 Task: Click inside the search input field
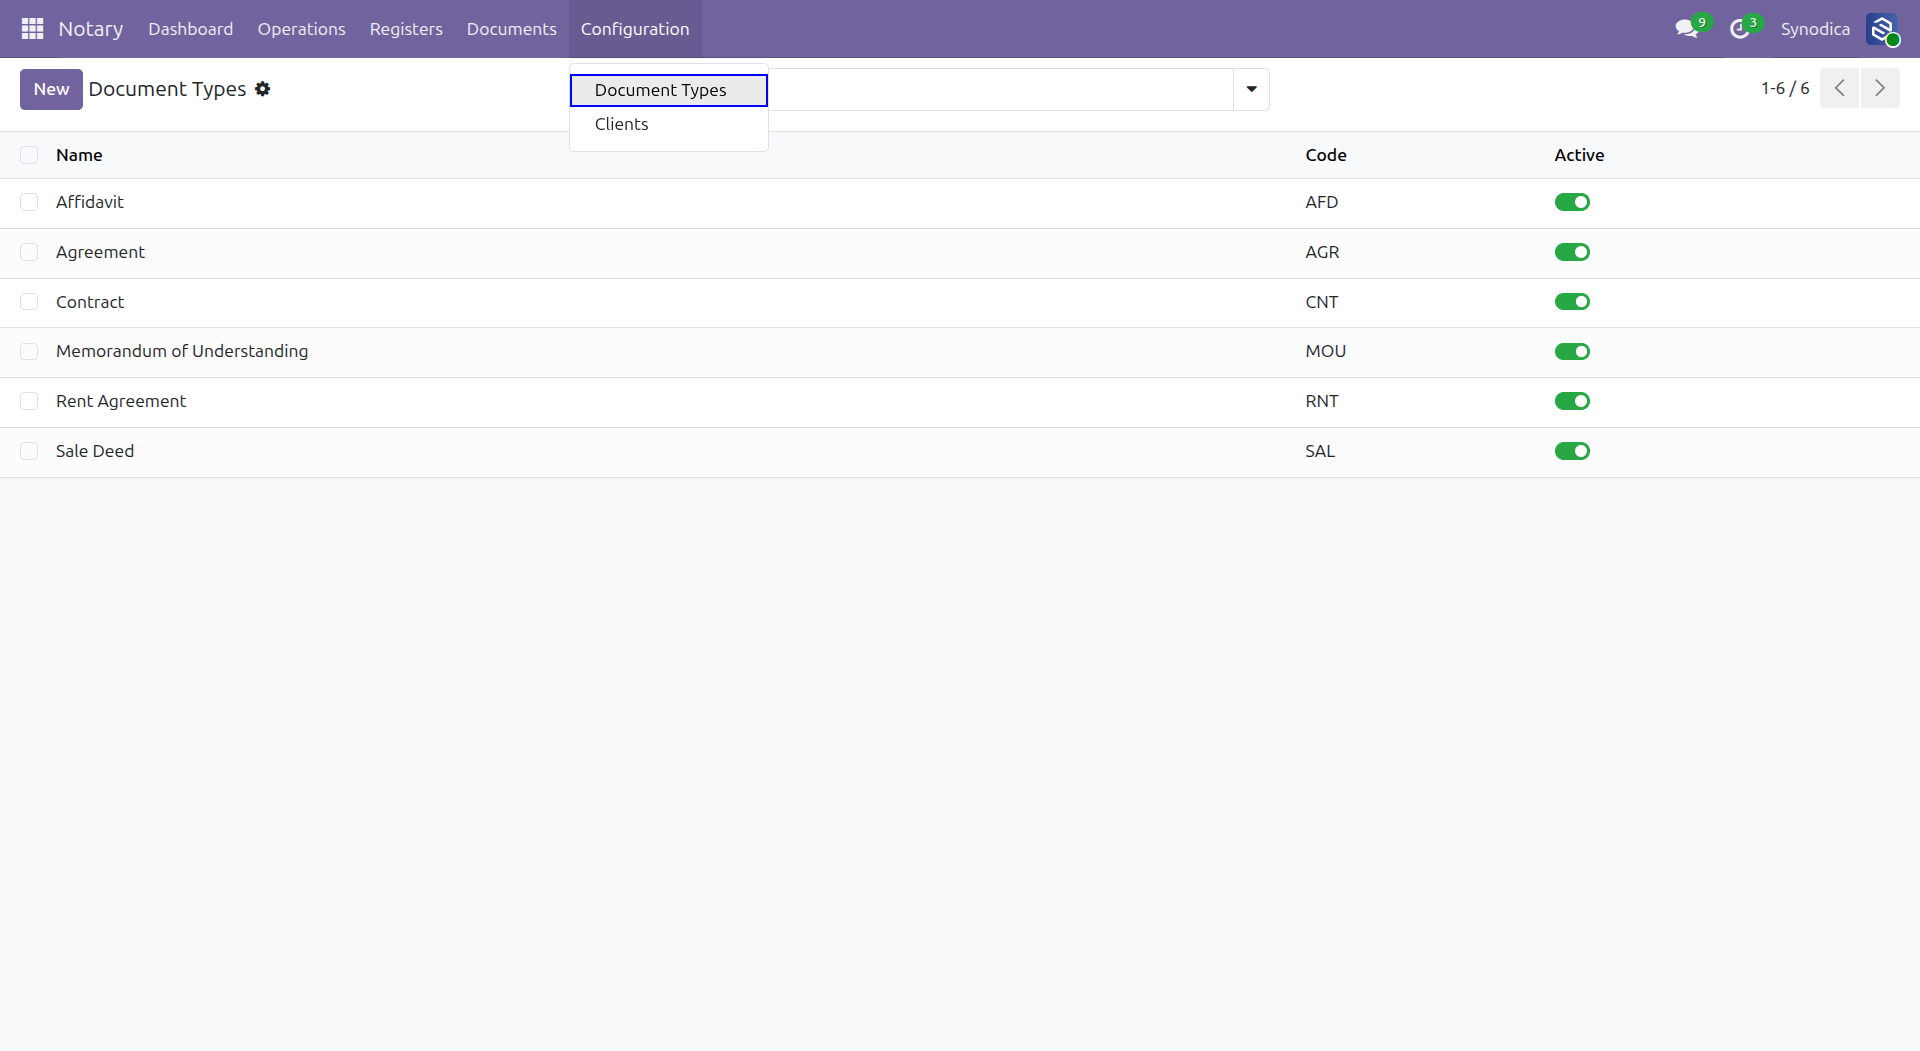1000,89
